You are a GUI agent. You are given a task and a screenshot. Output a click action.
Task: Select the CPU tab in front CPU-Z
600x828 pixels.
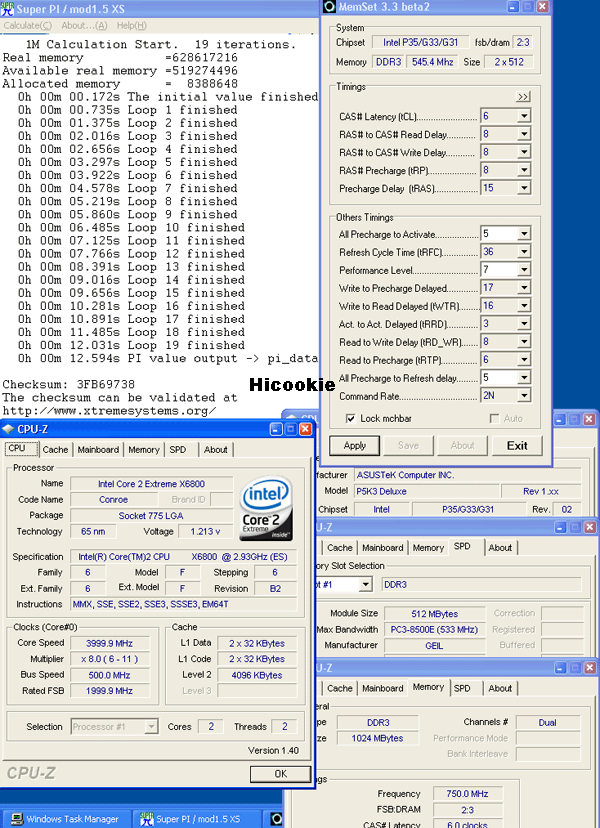click(21, 448)
